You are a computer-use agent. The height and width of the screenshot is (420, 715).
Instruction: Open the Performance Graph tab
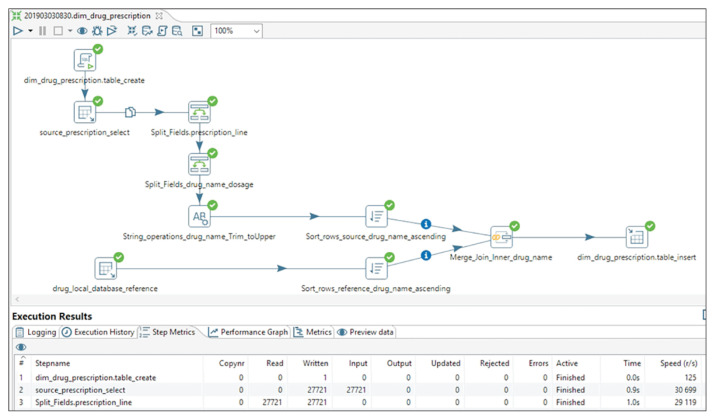(248, 332)
